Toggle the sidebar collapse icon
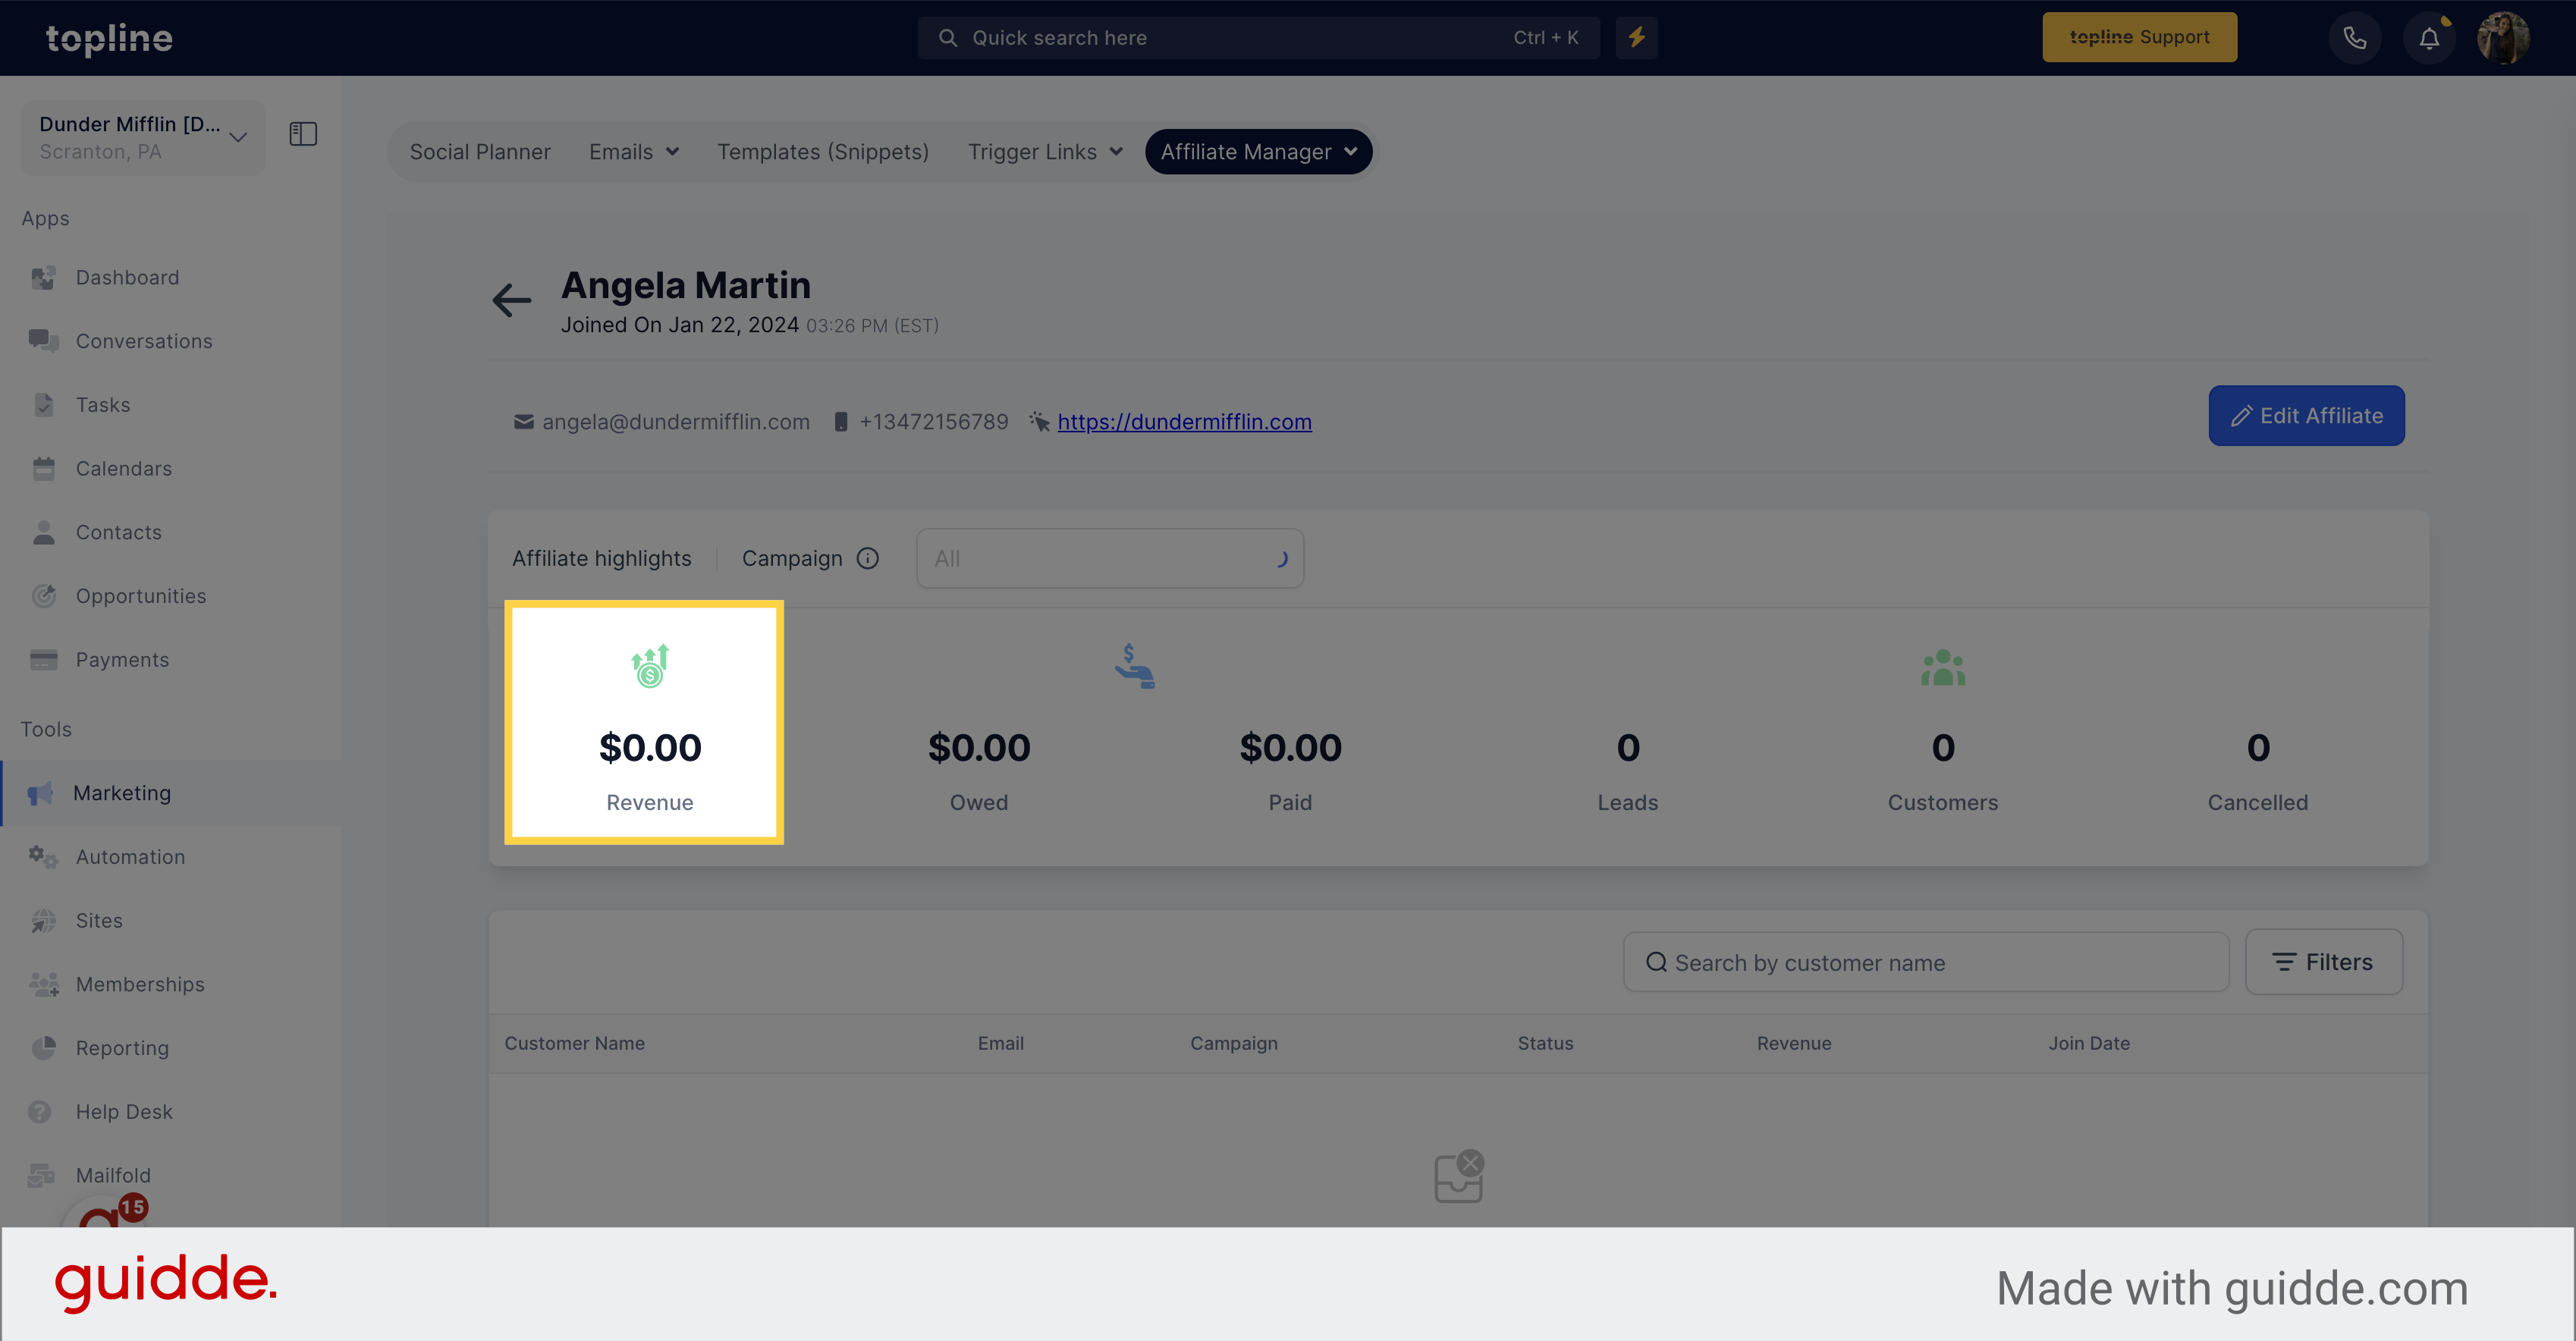 [x=303, y=134]
